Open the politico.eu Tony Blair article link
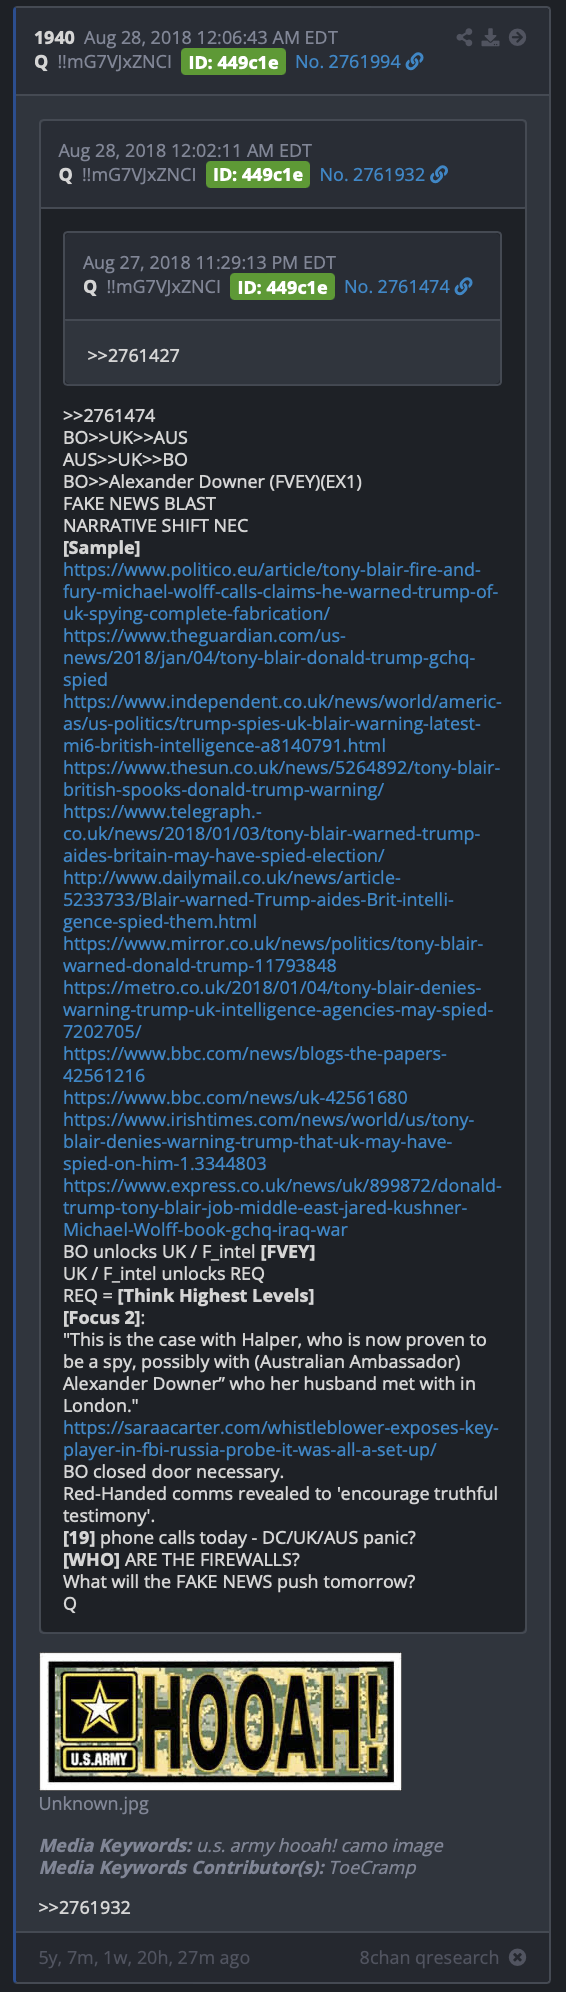Viewport: 566px width, 1992px height. coord(280,591)
